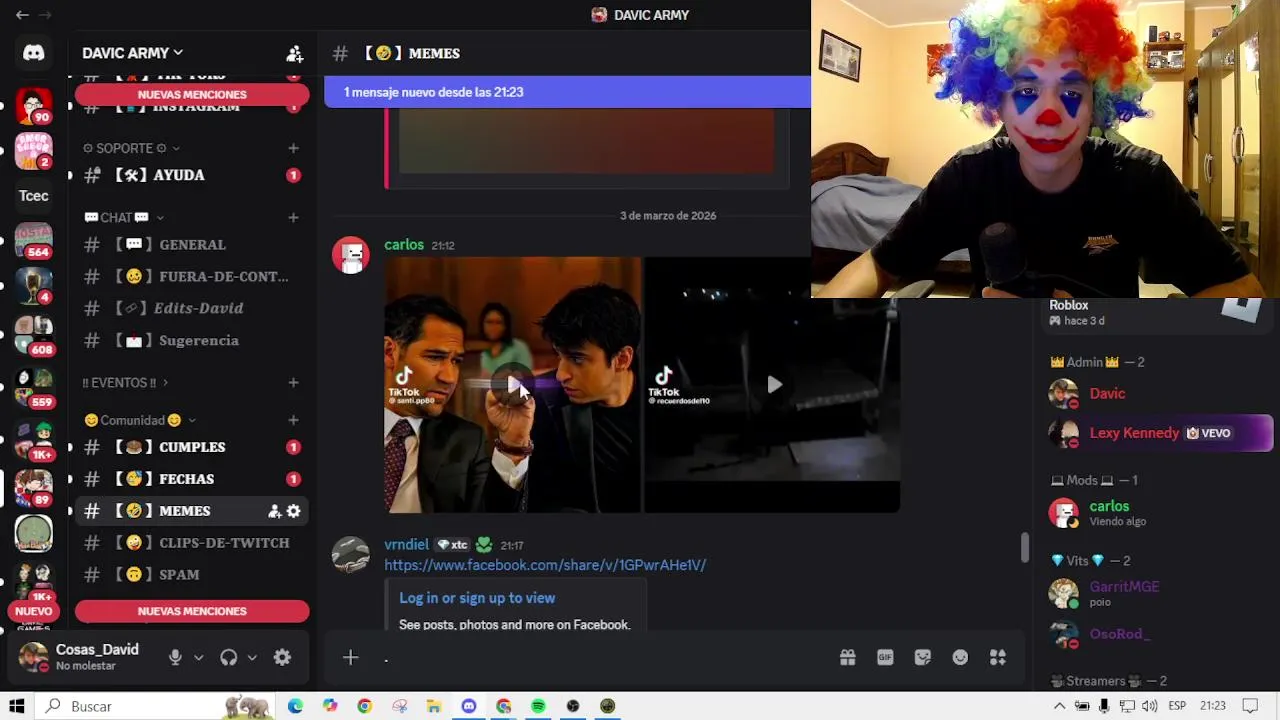Show hidden system tray icons

pyautogui.click(x=1059, y=706)
